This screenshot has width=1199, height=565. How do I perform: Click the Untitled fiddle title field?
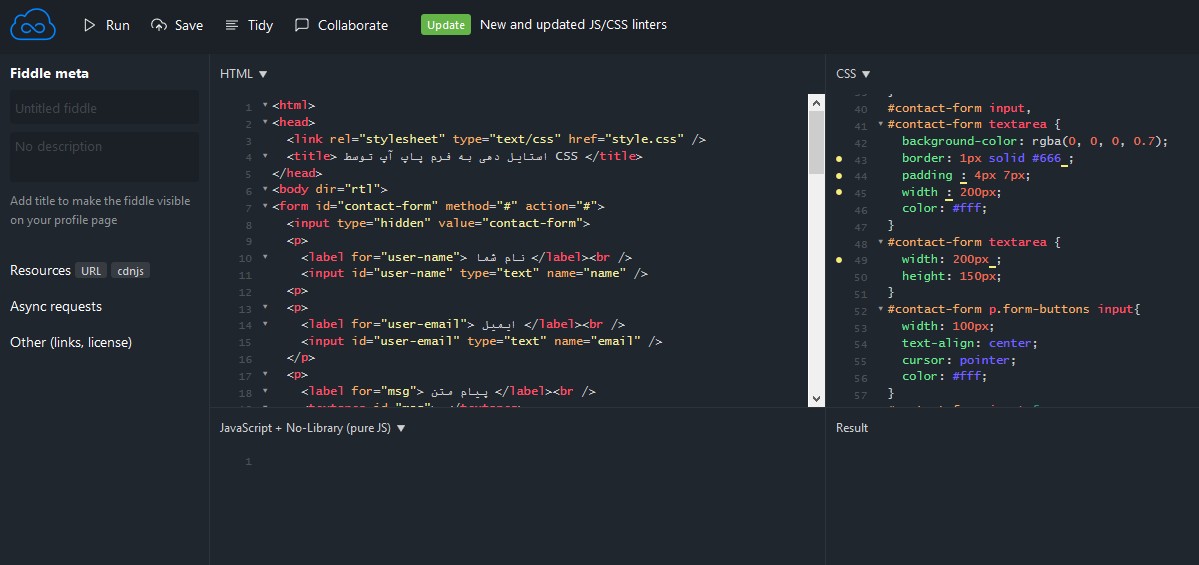coord(104,108)
